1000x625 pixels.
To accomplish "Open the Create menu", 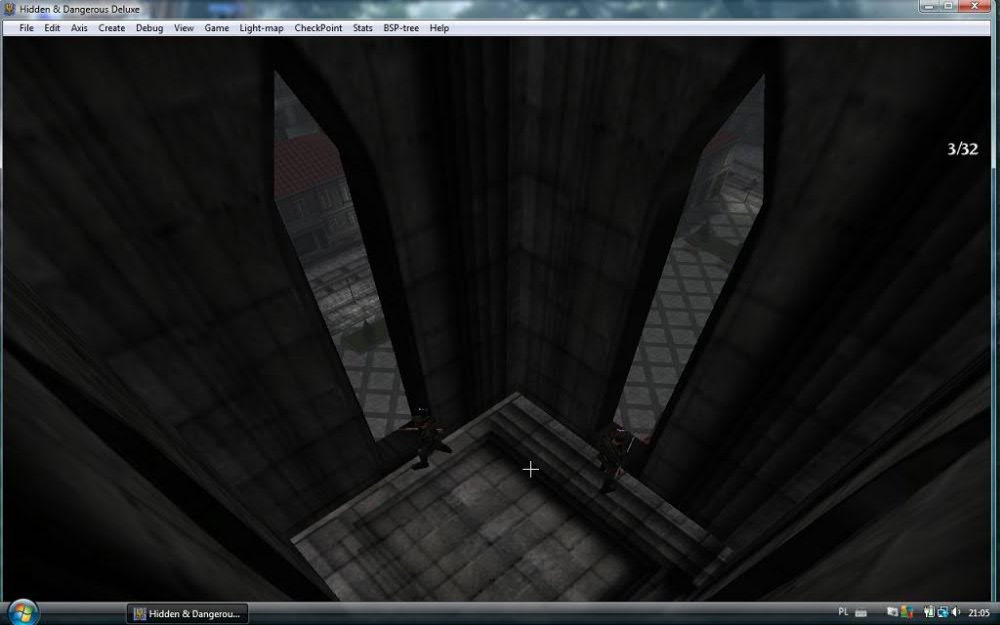I will [x=112, y=28].
